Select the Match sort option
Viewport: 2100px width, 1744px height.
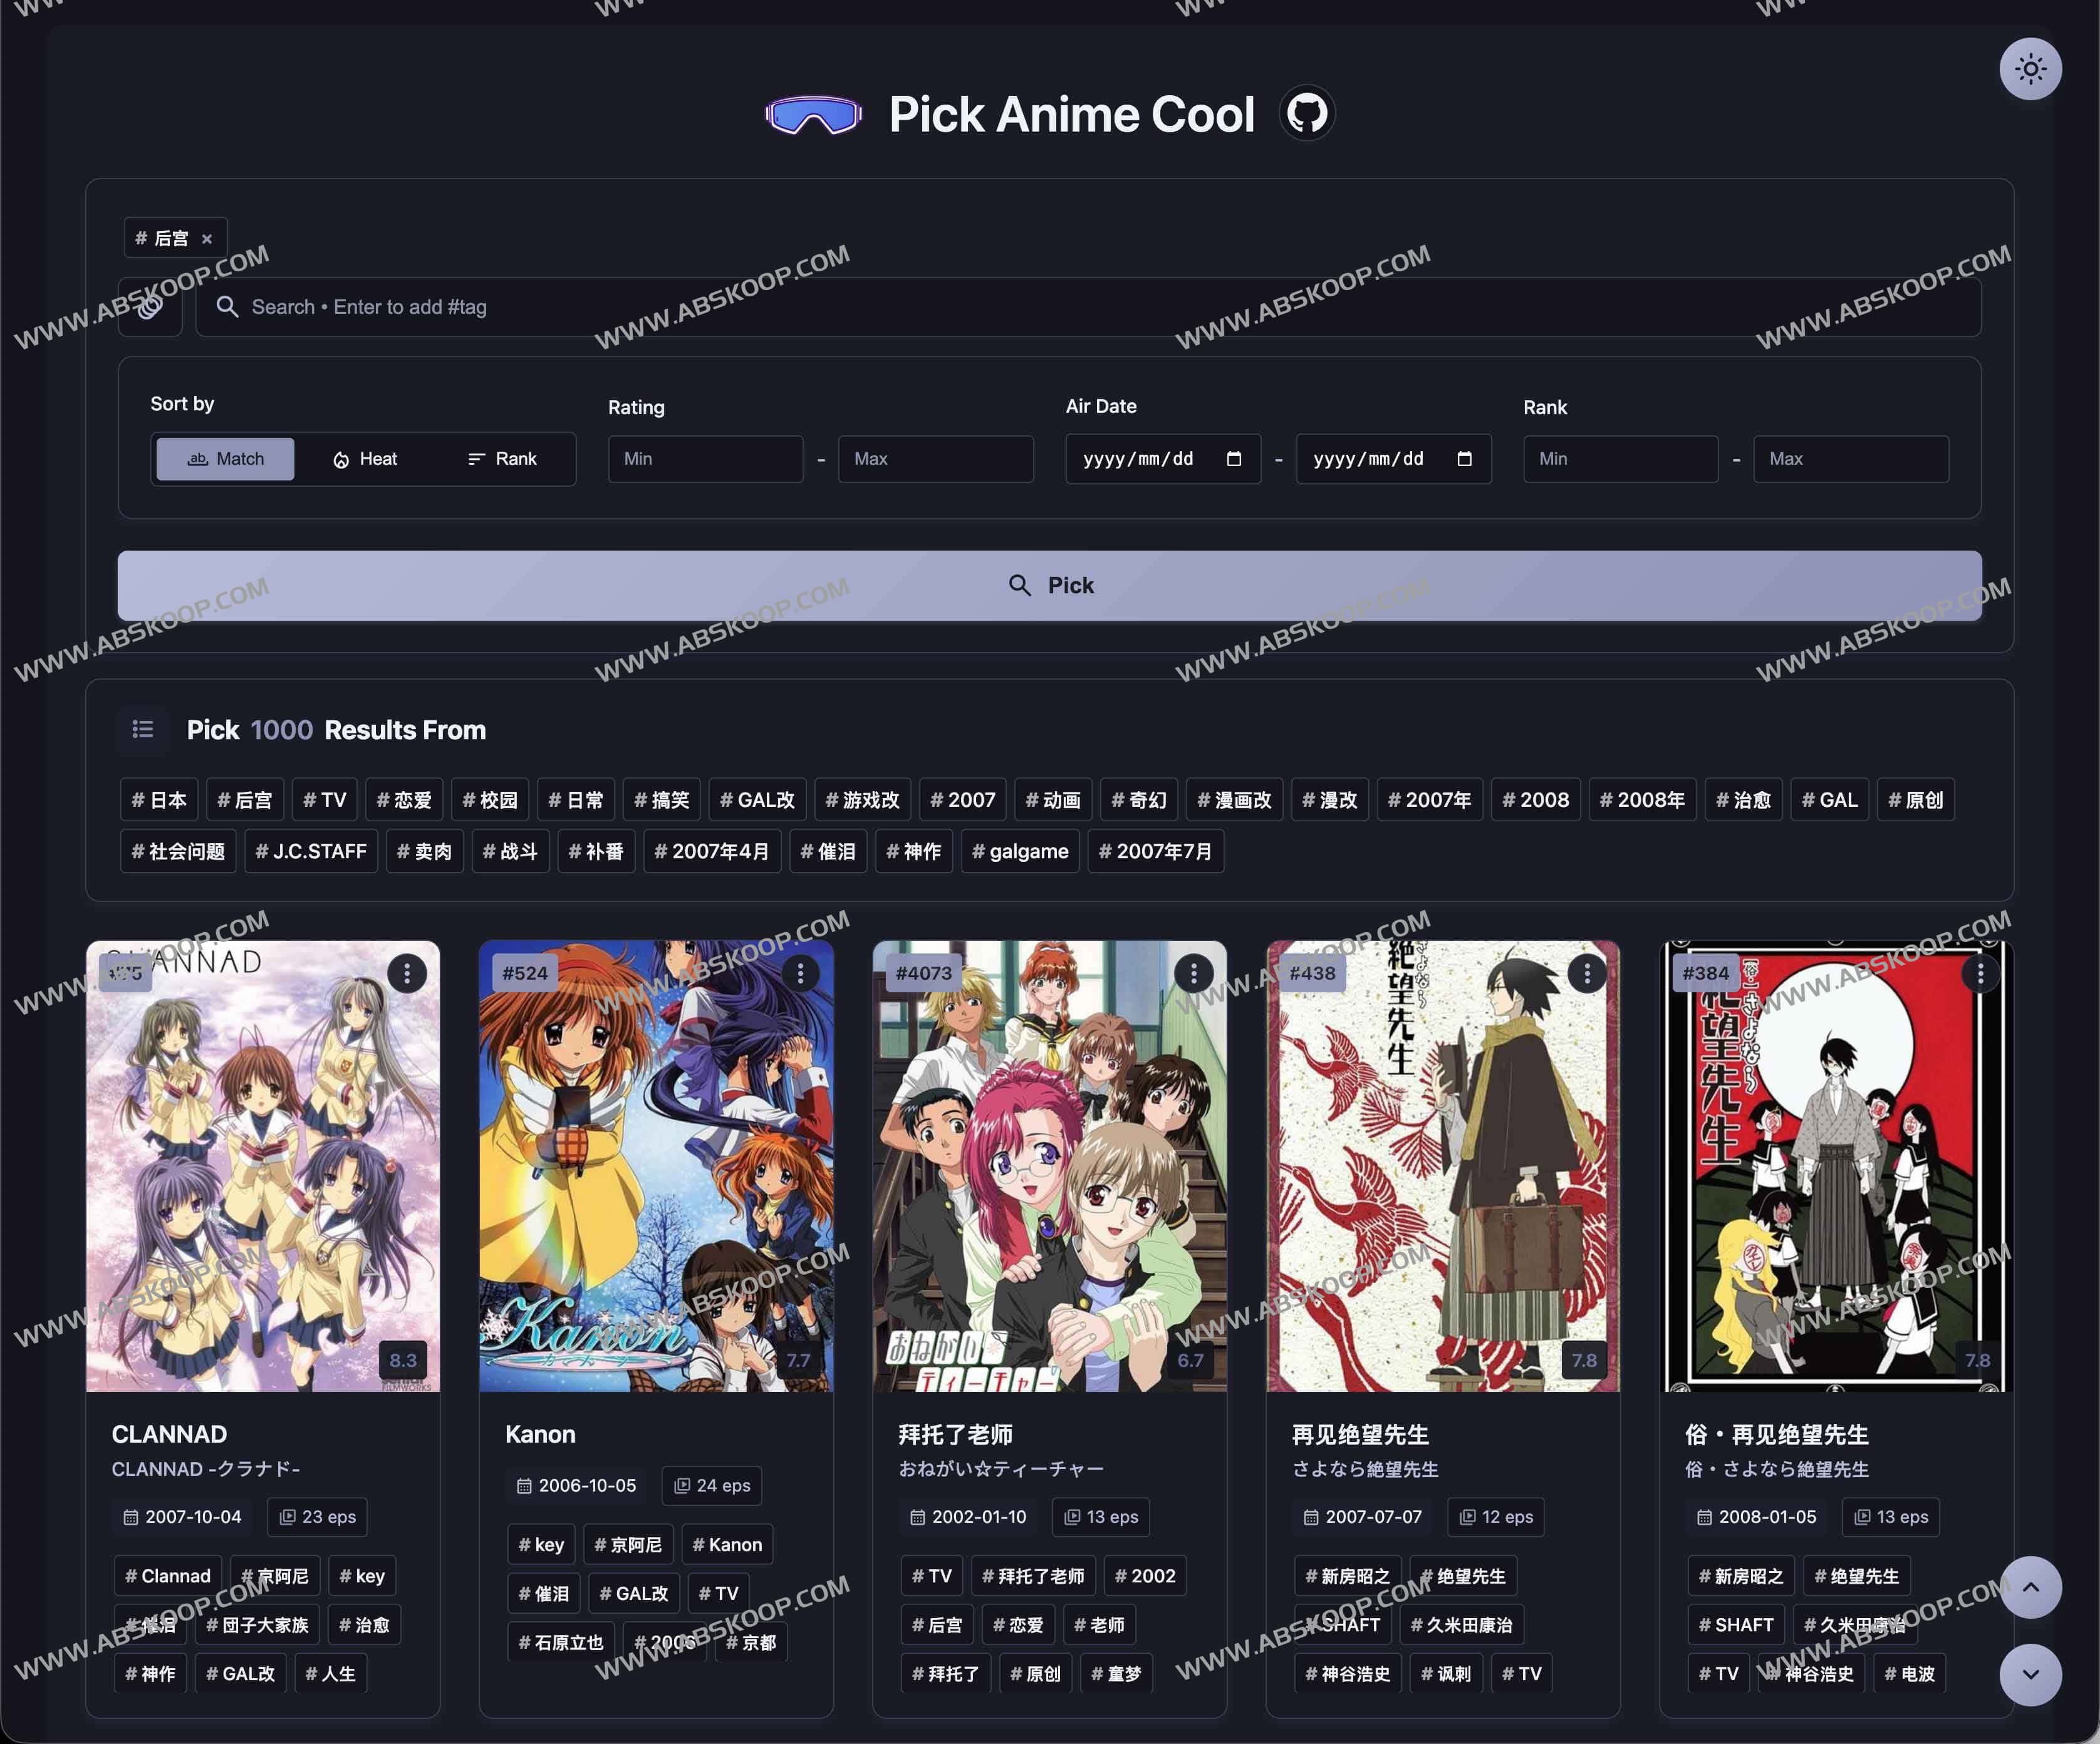[x=226, y=459]
